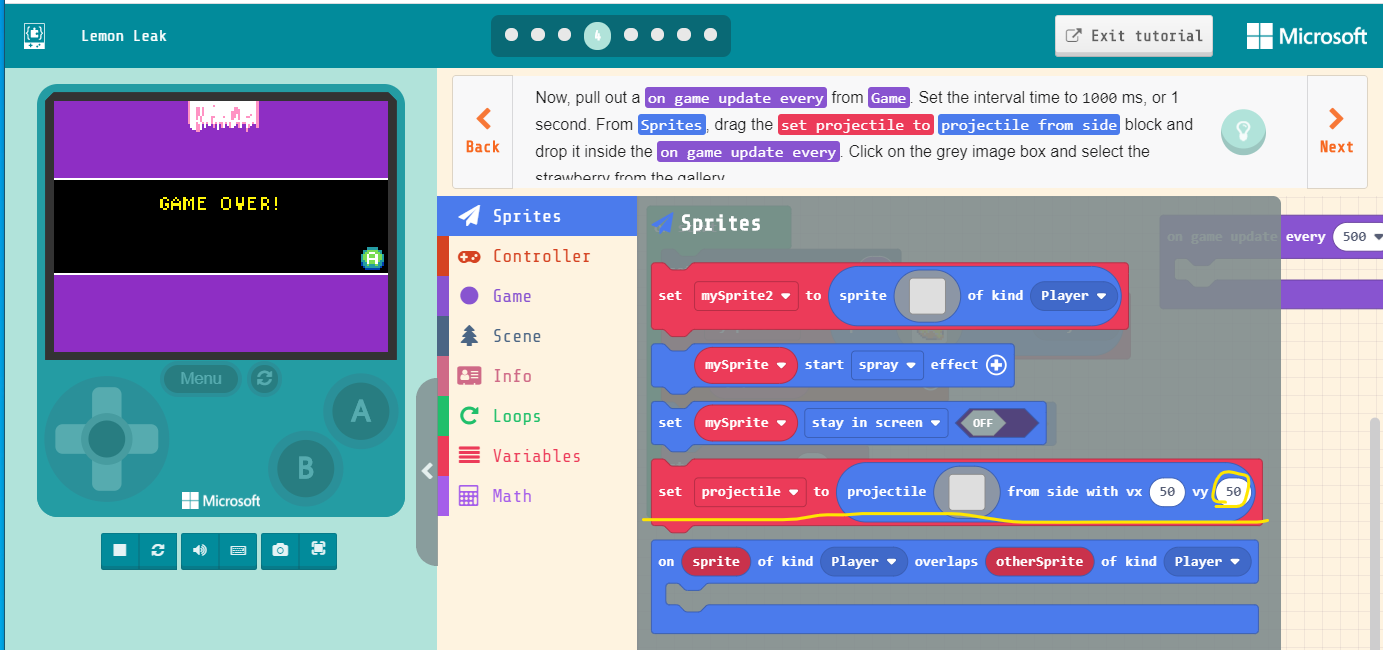This screenshot has width=1383, height=650.
Task: Click the plus icon on the spray effect block
Action: coord(996,365)
